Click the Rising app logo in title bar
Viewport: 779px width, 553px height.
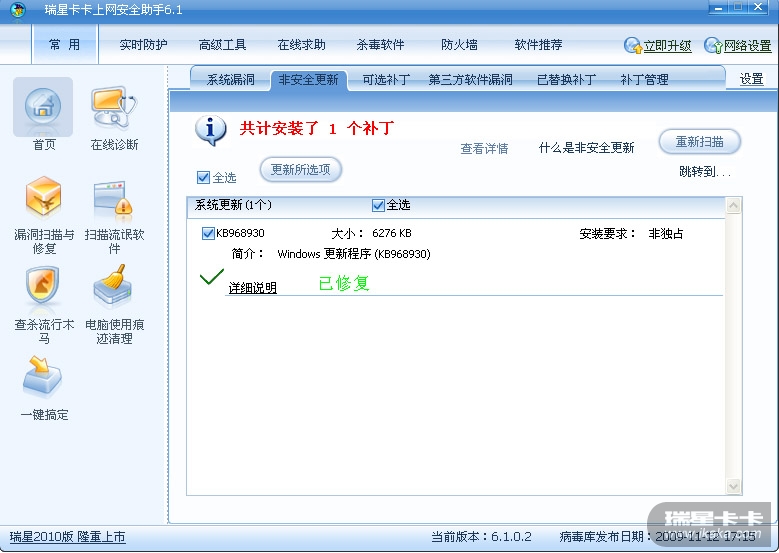(18, 9)
